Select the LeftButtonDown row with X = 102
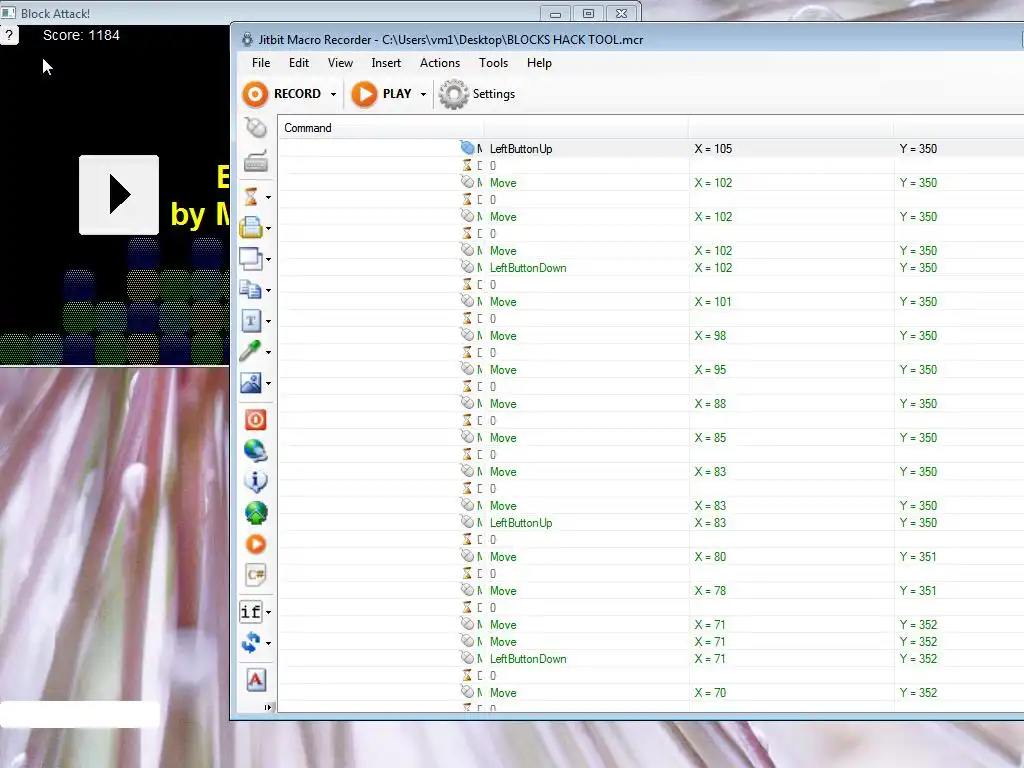1024x768 pixels. (650, 268)
